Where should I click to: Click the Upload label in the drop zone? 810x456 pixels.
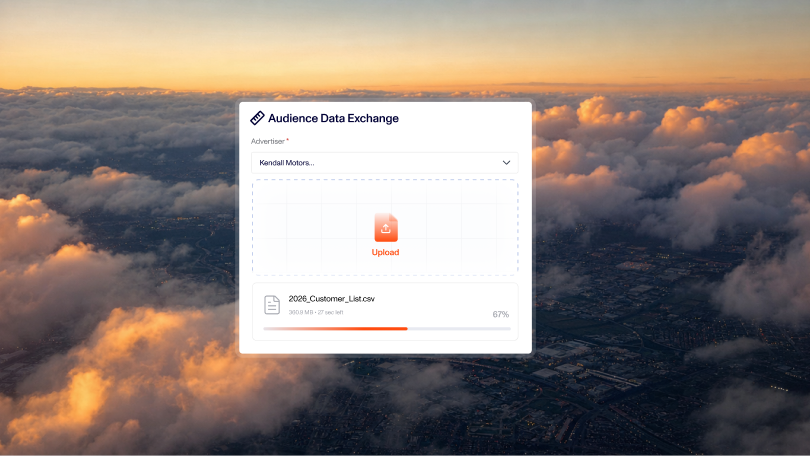pos(385,252)
